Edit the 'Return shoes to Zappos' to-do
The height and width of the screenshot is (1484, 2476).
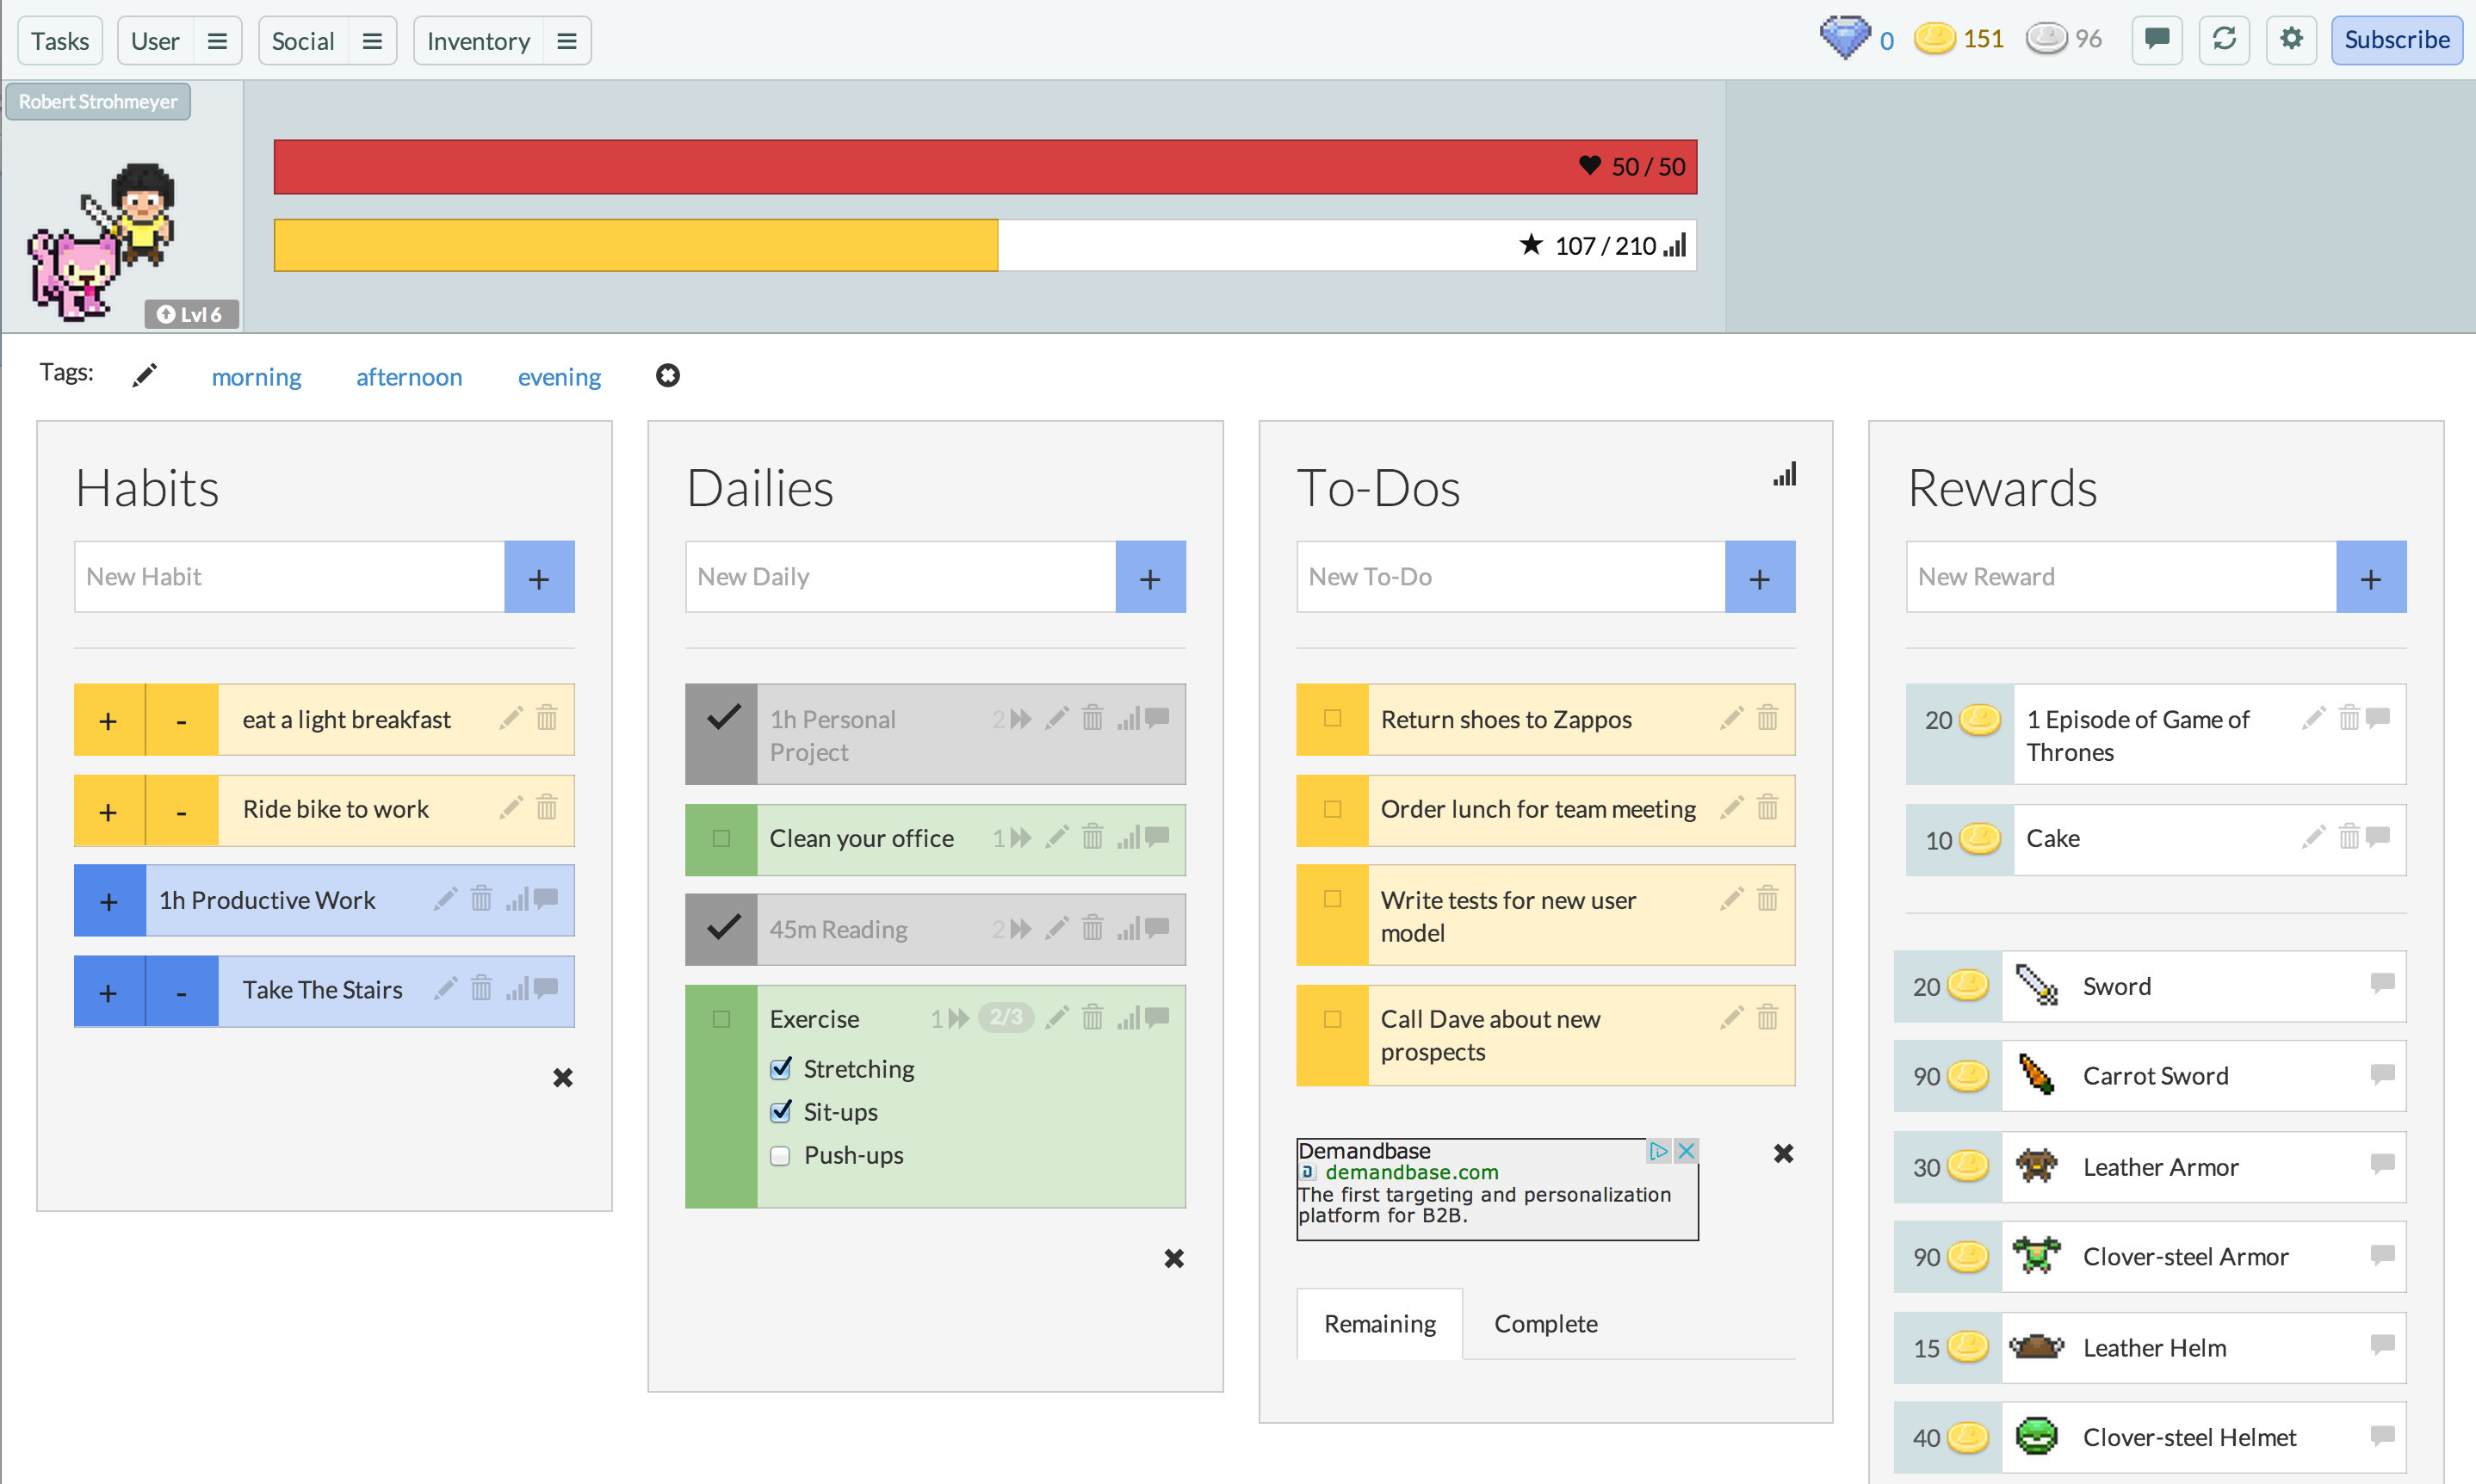click(1731, 718)
